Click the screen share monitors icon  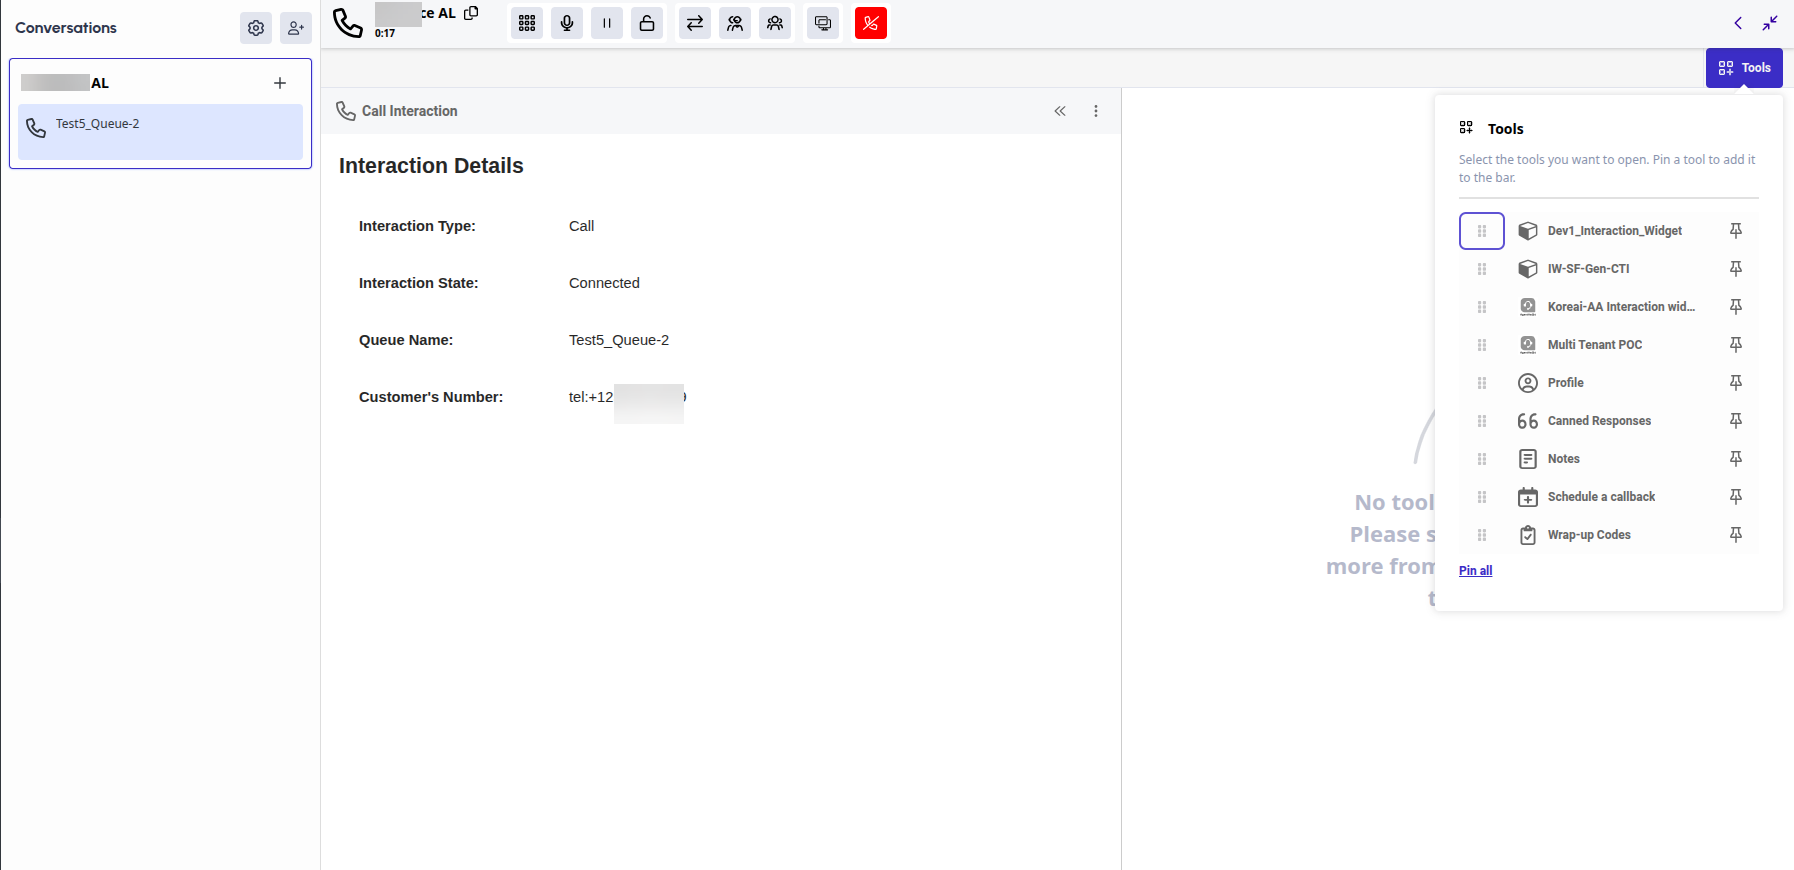(823, 23)
